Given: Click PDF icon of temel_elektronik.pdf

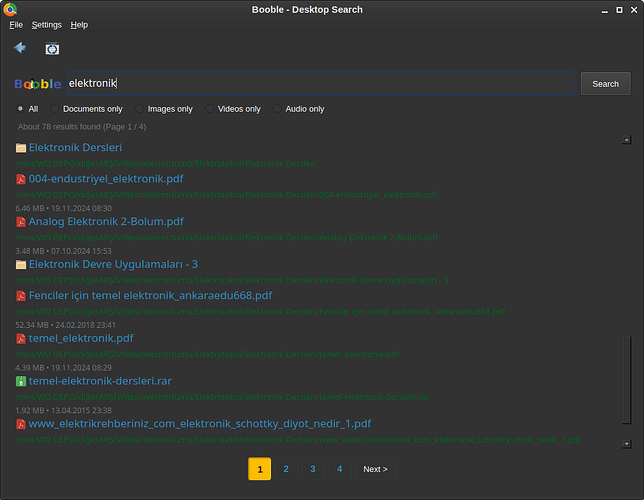Looking at the screenshot, I should [21, 339].
